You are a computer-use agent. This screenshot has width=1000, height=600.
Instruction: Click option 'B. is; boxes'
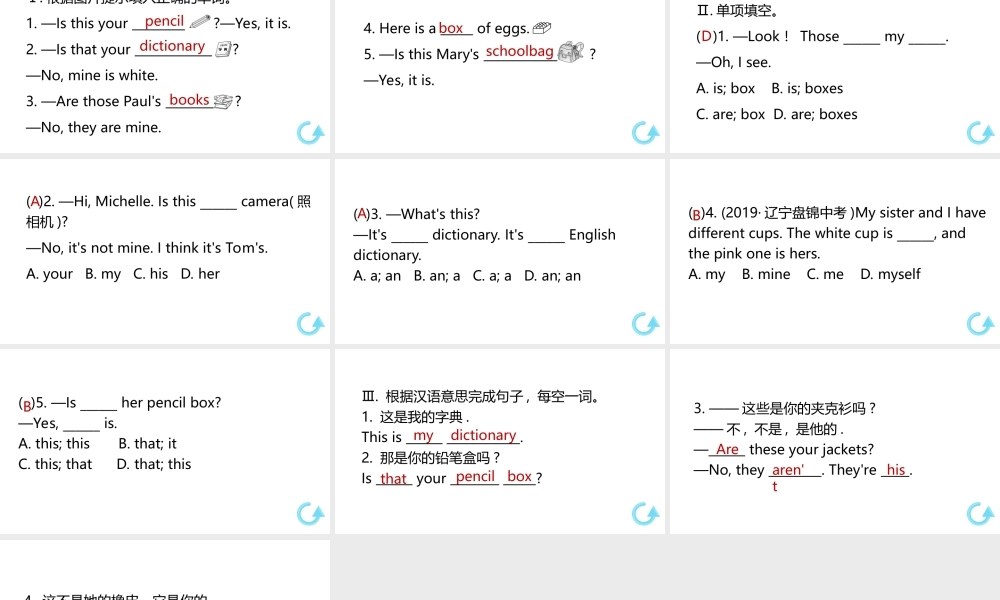[807, 89]
